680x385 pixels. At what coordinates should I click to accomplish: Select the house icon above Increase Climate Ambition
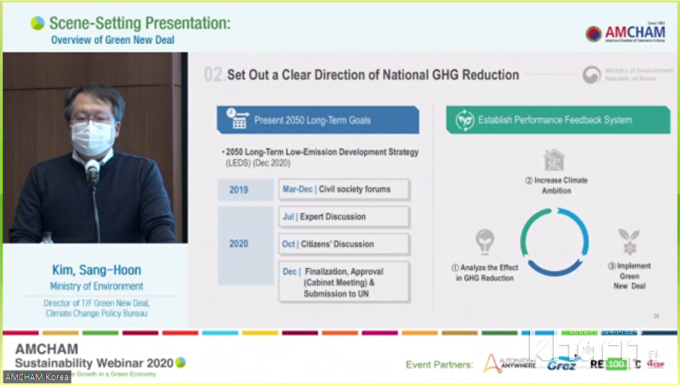pyautogui.click(x=554, y=160)
